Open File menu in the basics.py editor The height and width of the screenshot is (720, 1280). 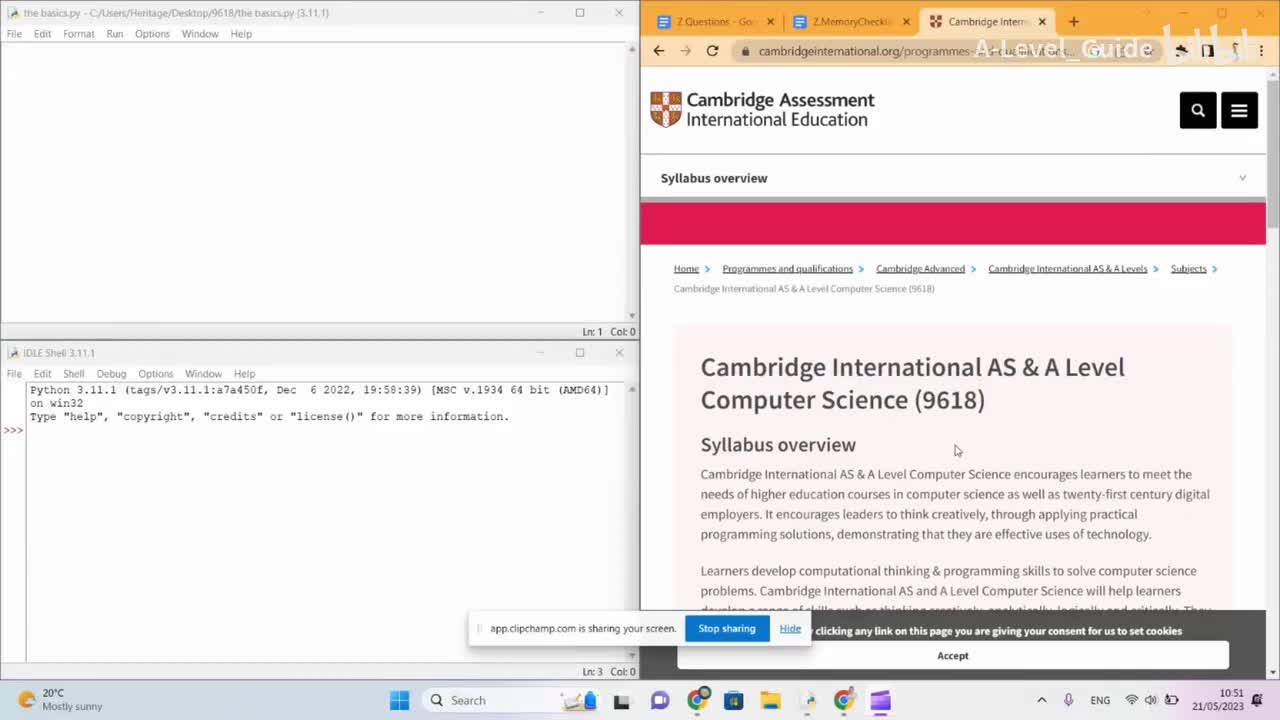(x=14, y=34)
